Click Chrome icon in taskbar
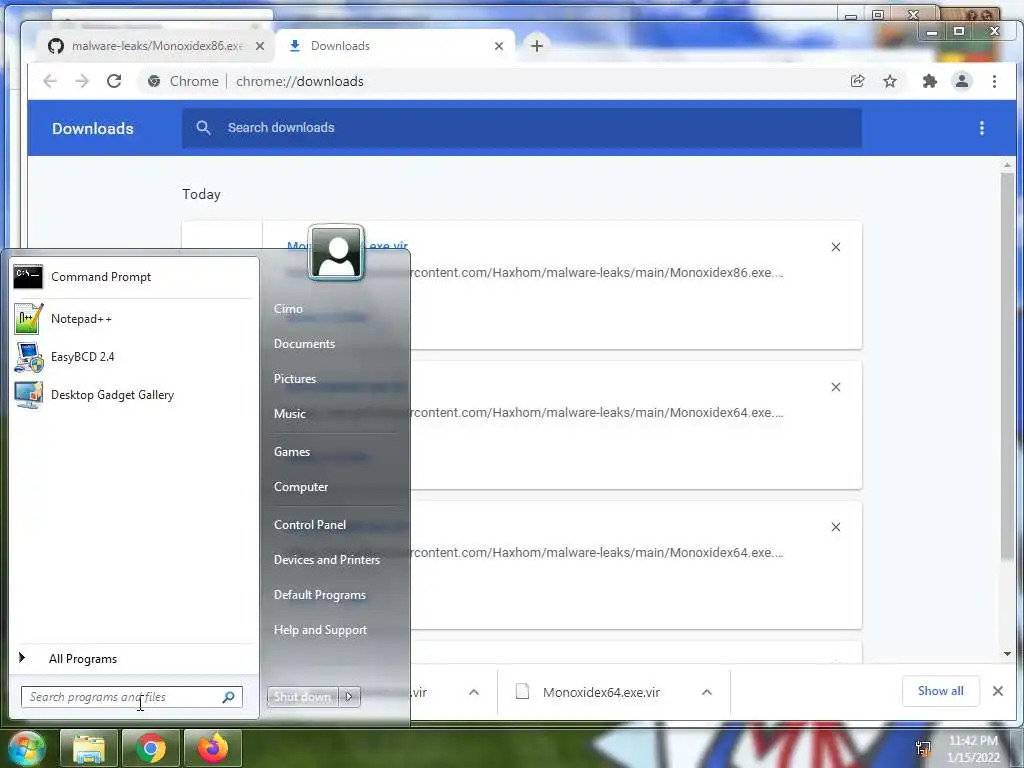 pos(151,748)
